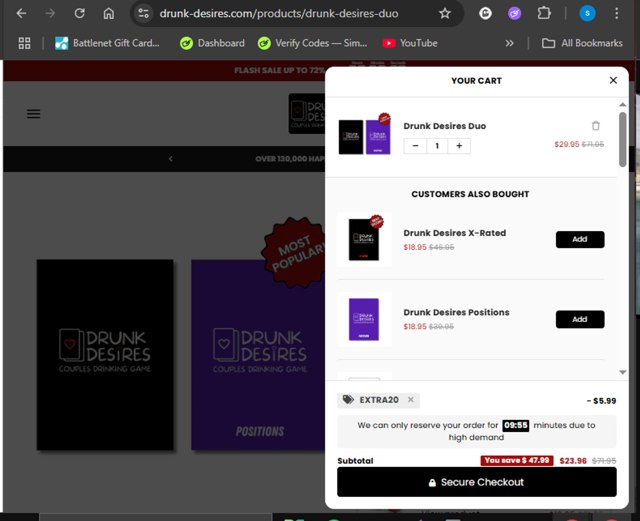The width and height of the screenshot is (640, 521).
Task: Click the Drunk Desires Positions title
Action: [456, 312]
